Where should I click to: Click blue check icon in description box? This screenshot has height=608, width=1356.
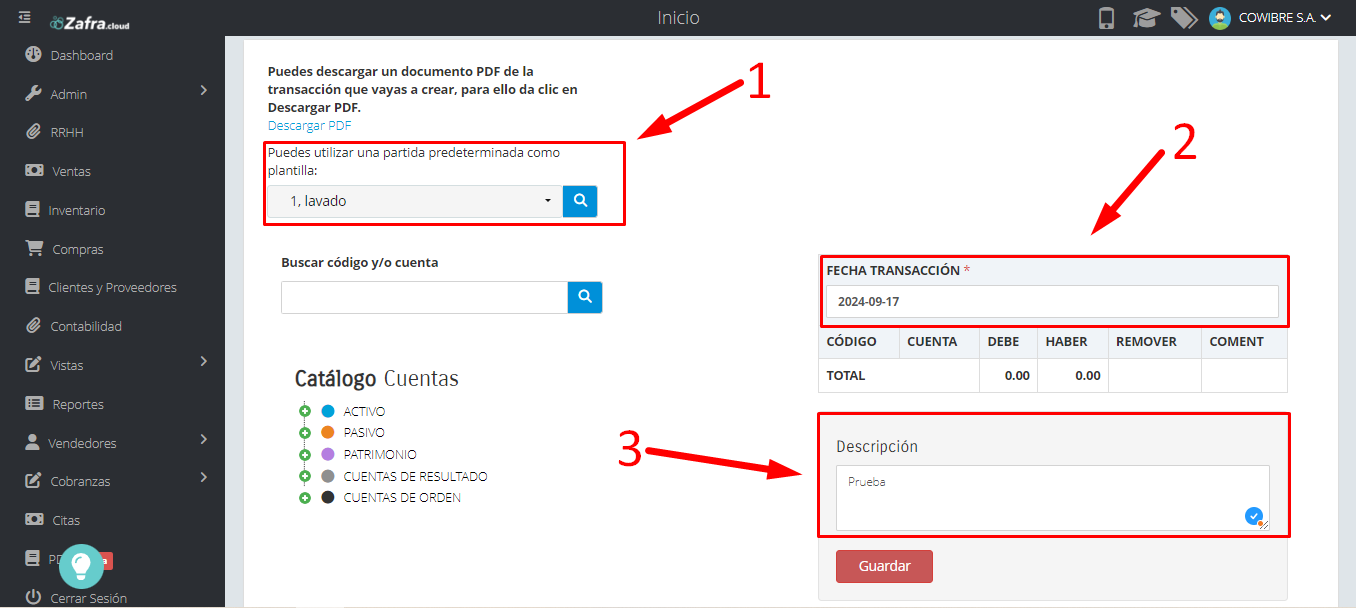point(1253,515)
